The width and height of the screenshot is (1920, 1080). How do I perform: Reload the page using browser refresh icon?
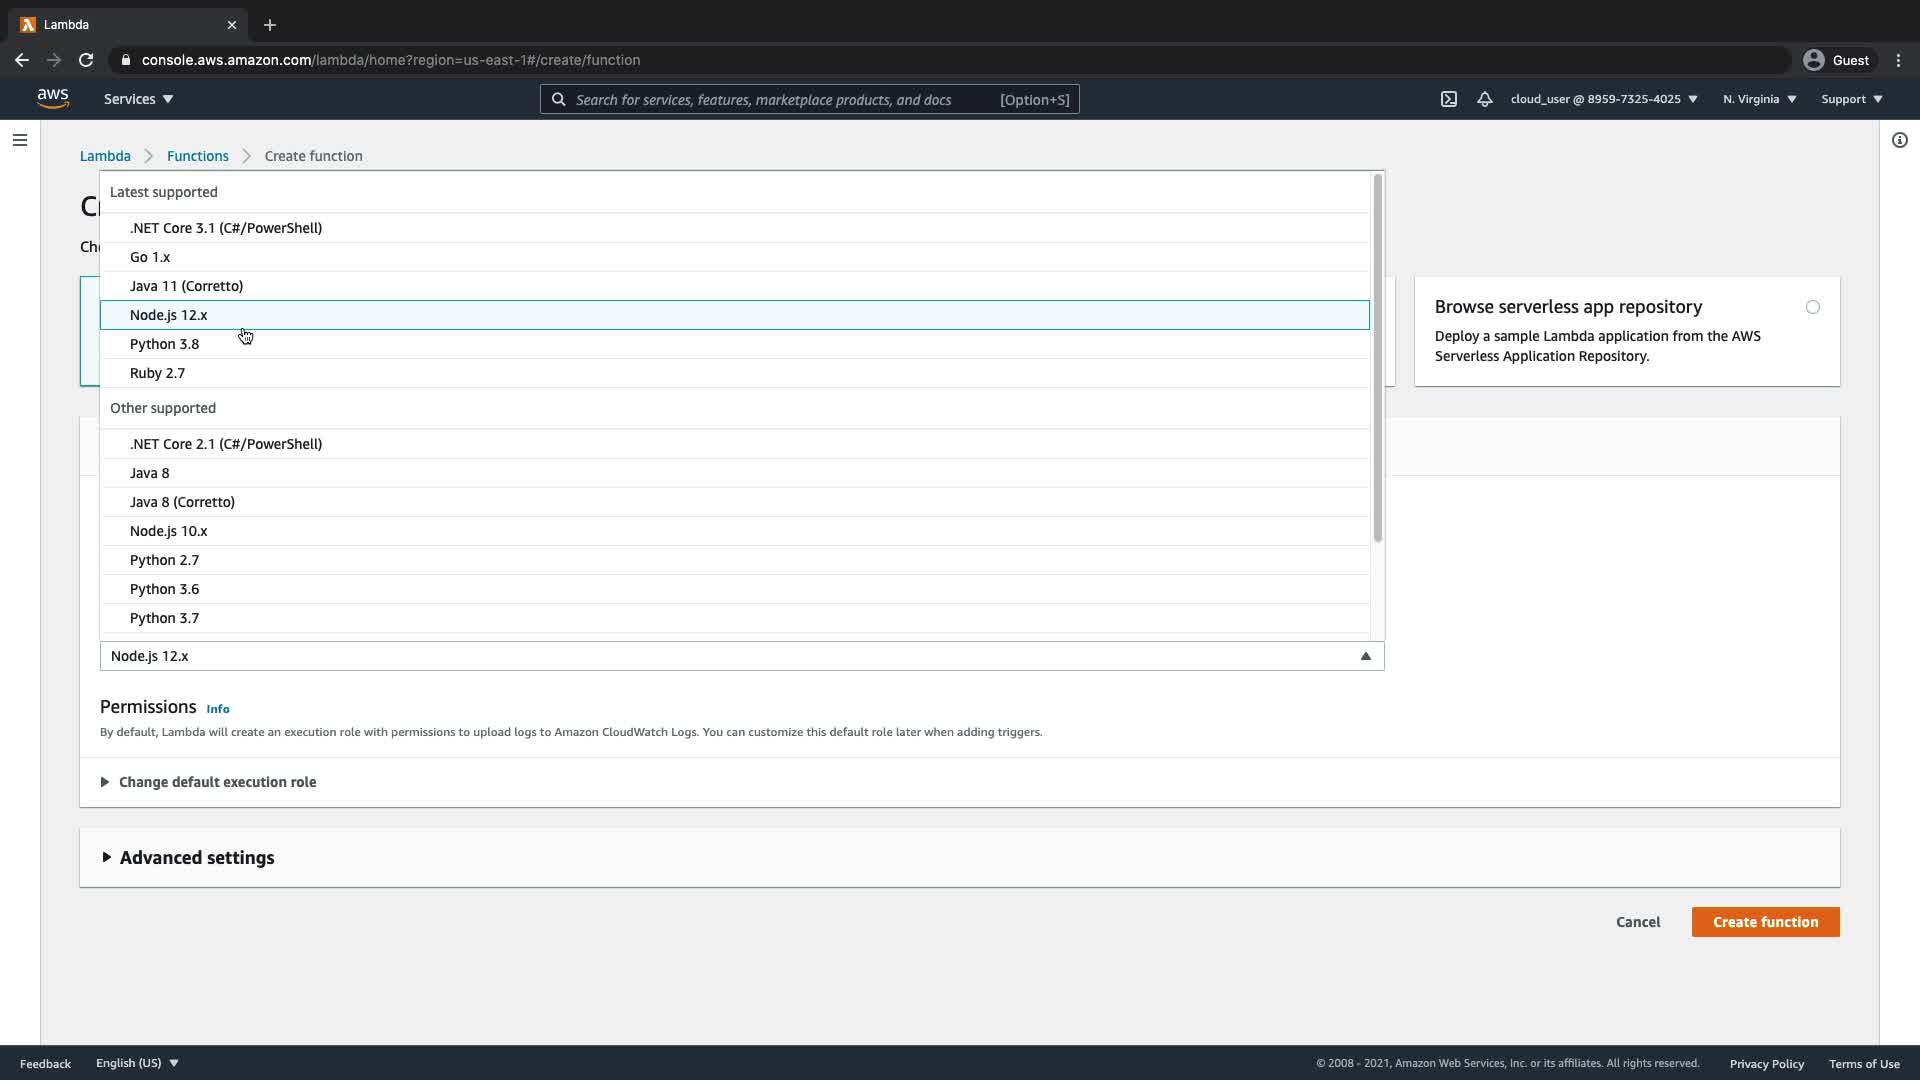[86, 60]
